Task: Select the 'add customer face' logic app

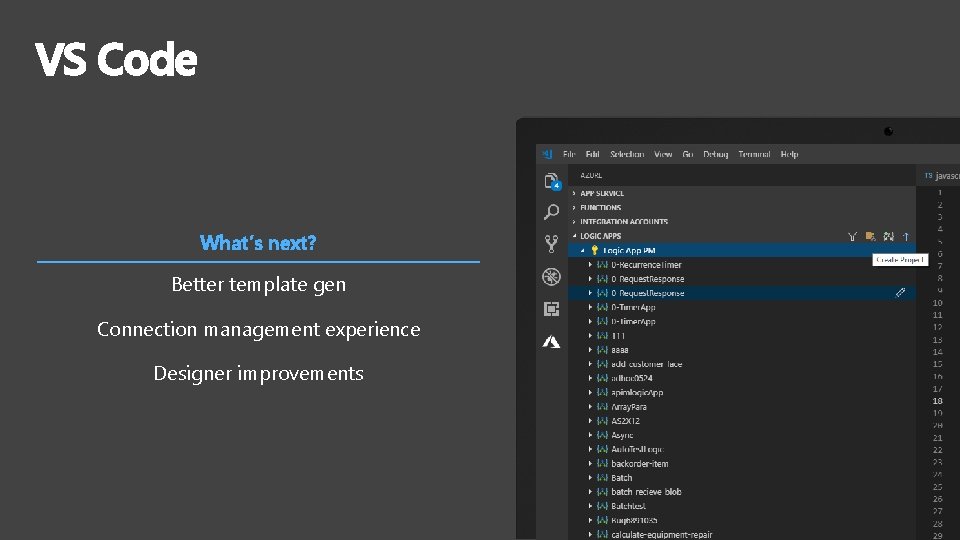Action: tap(647, 364)
